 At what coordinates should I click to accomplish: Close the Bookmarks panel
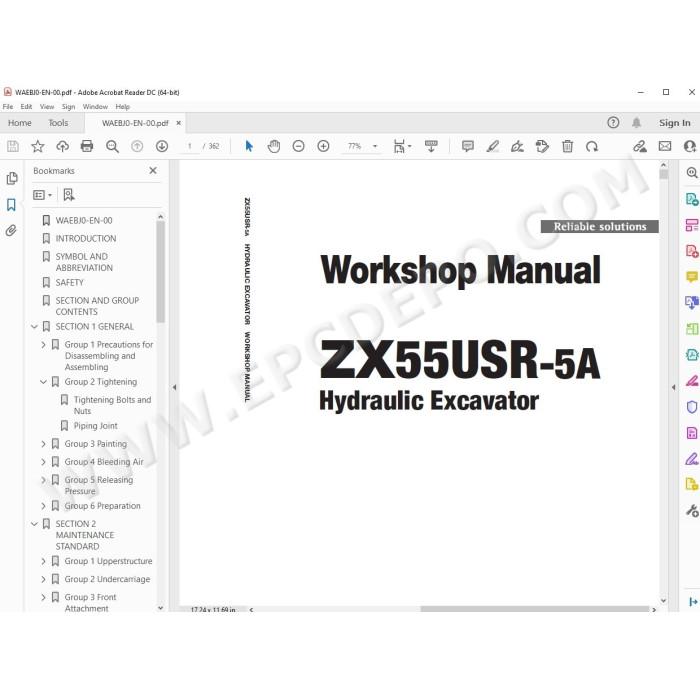click(153, 171)
